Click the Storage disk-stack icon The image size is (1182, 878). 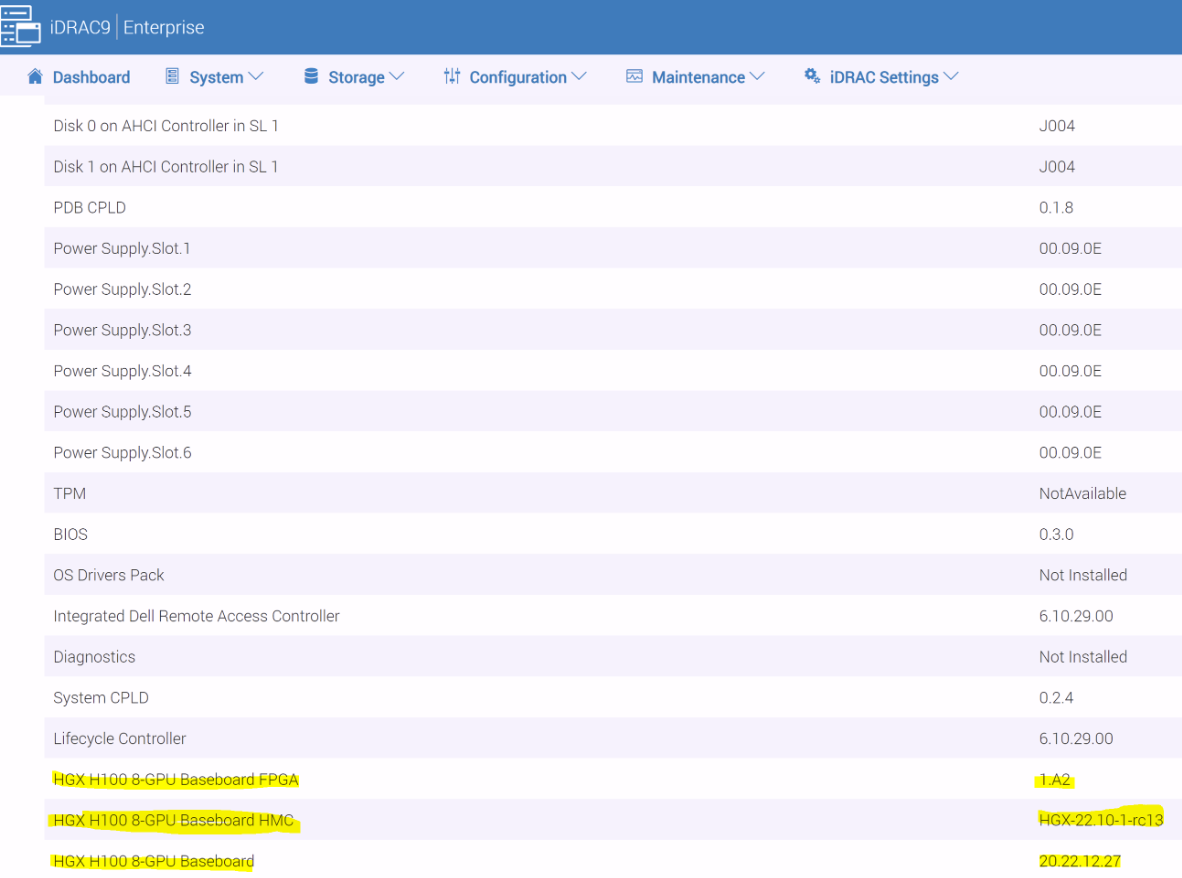[311, 77]
